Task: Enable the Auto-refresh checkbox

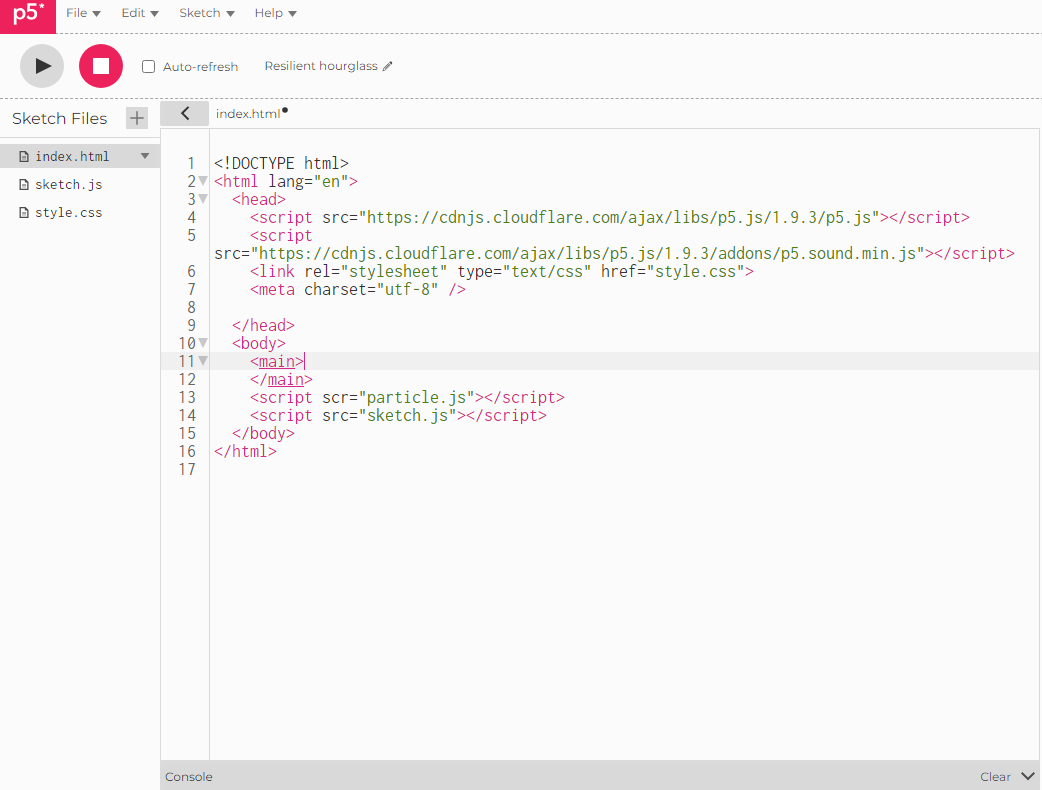Action: click(x=149, y=66)
